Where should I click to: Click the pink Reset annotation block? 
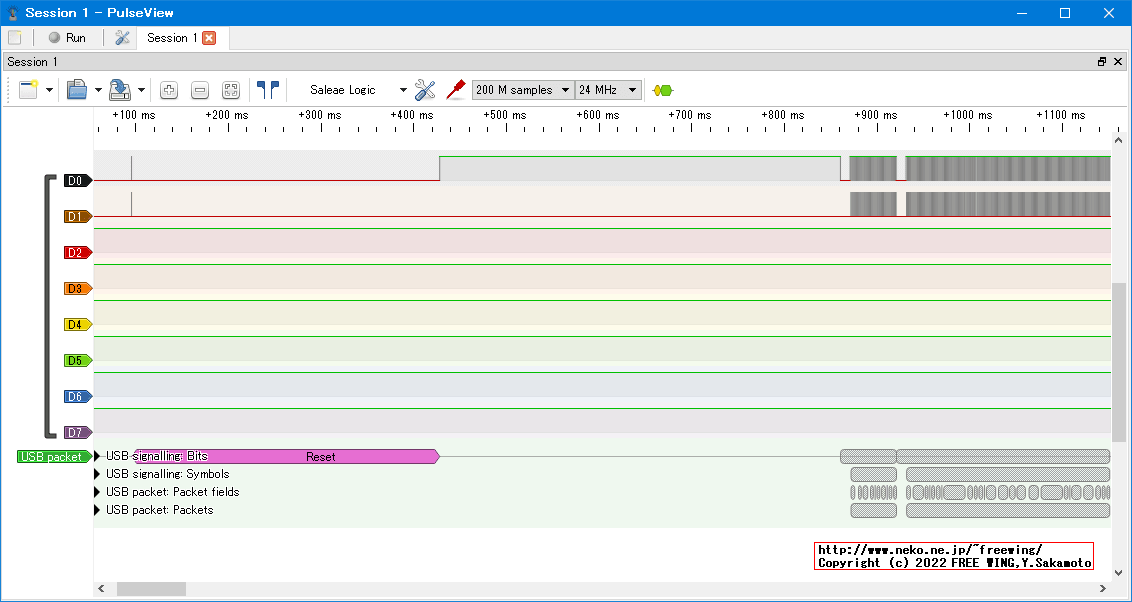pyautogui.click(x=320, y=457)
